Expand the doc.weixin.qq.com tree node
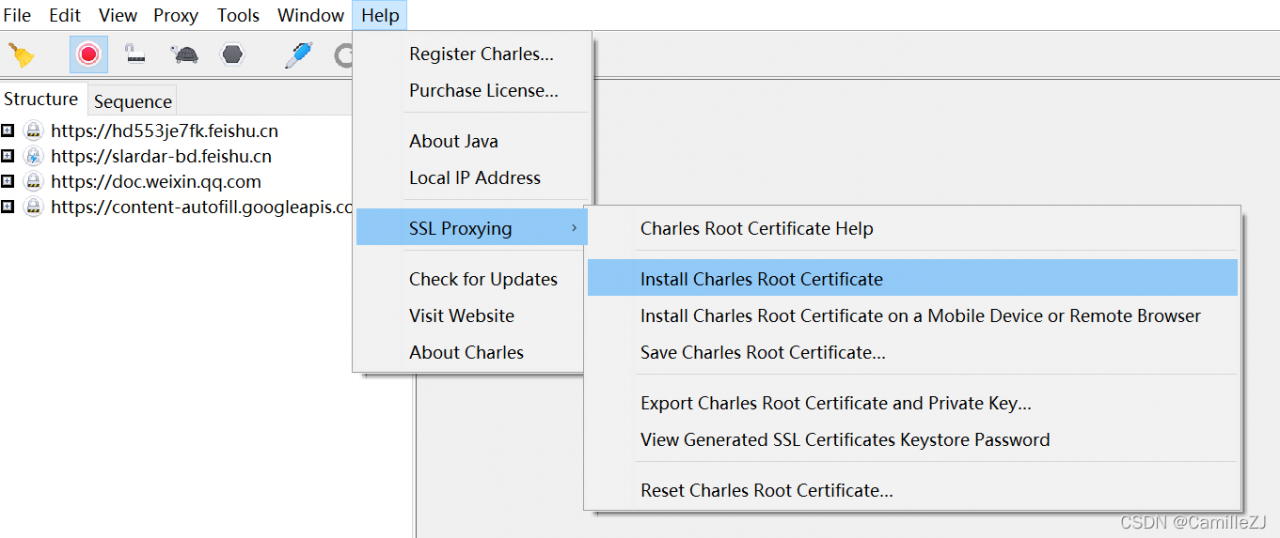 click(x=8, y=182)
